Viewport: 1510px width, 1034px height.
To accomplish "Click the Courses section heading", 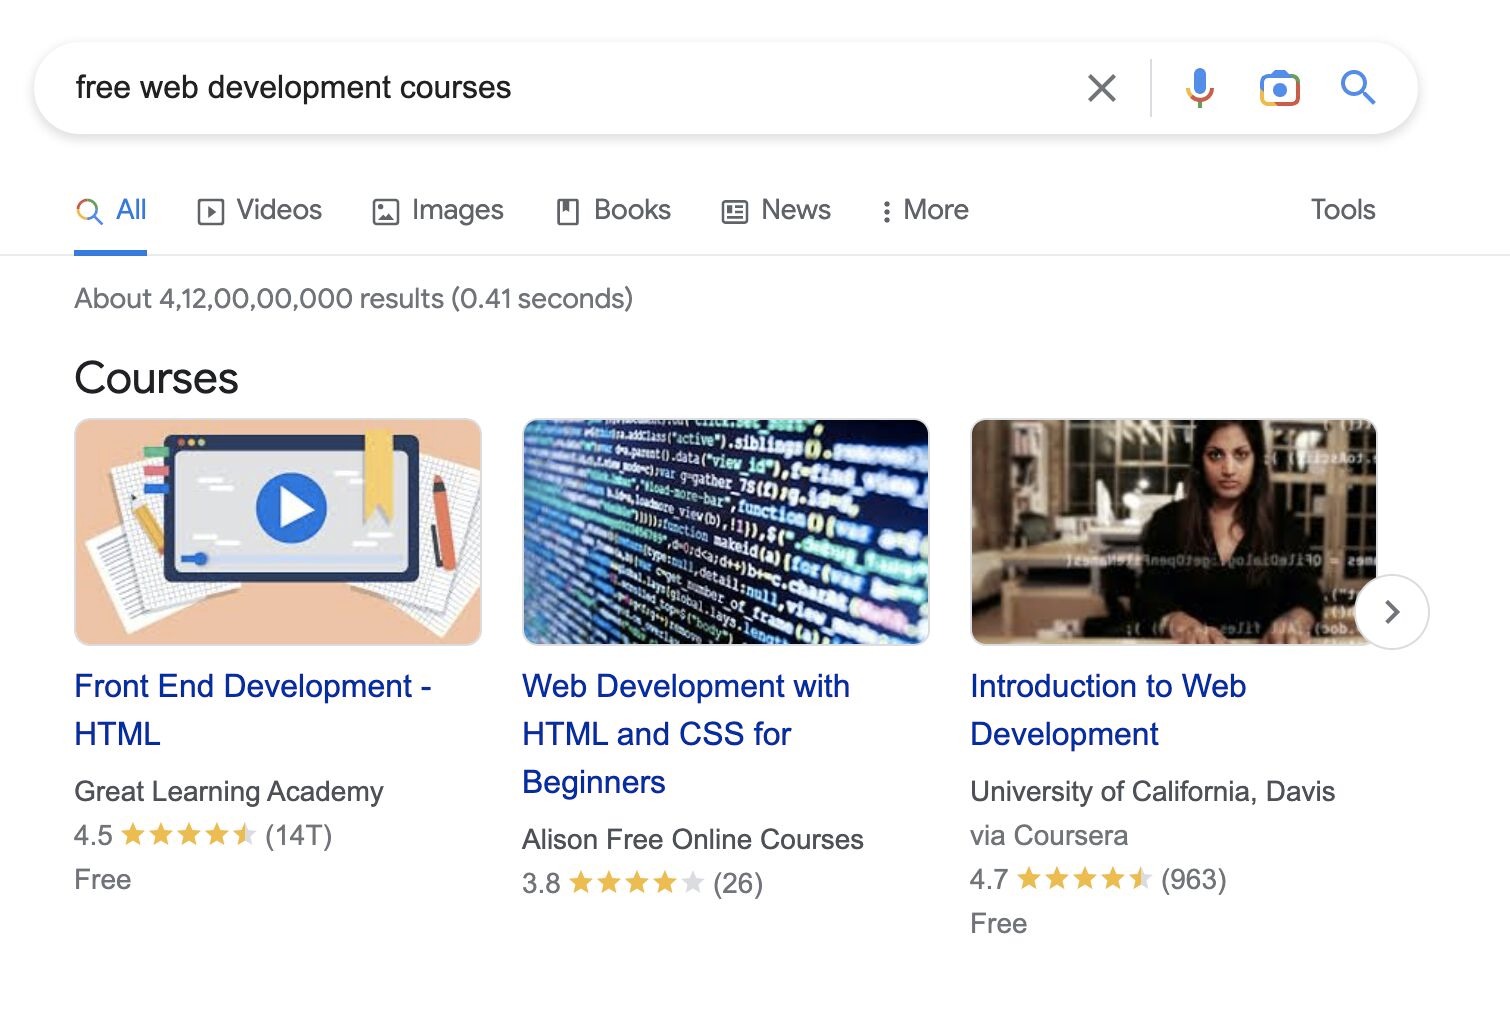I will click(x=156, y=378).
